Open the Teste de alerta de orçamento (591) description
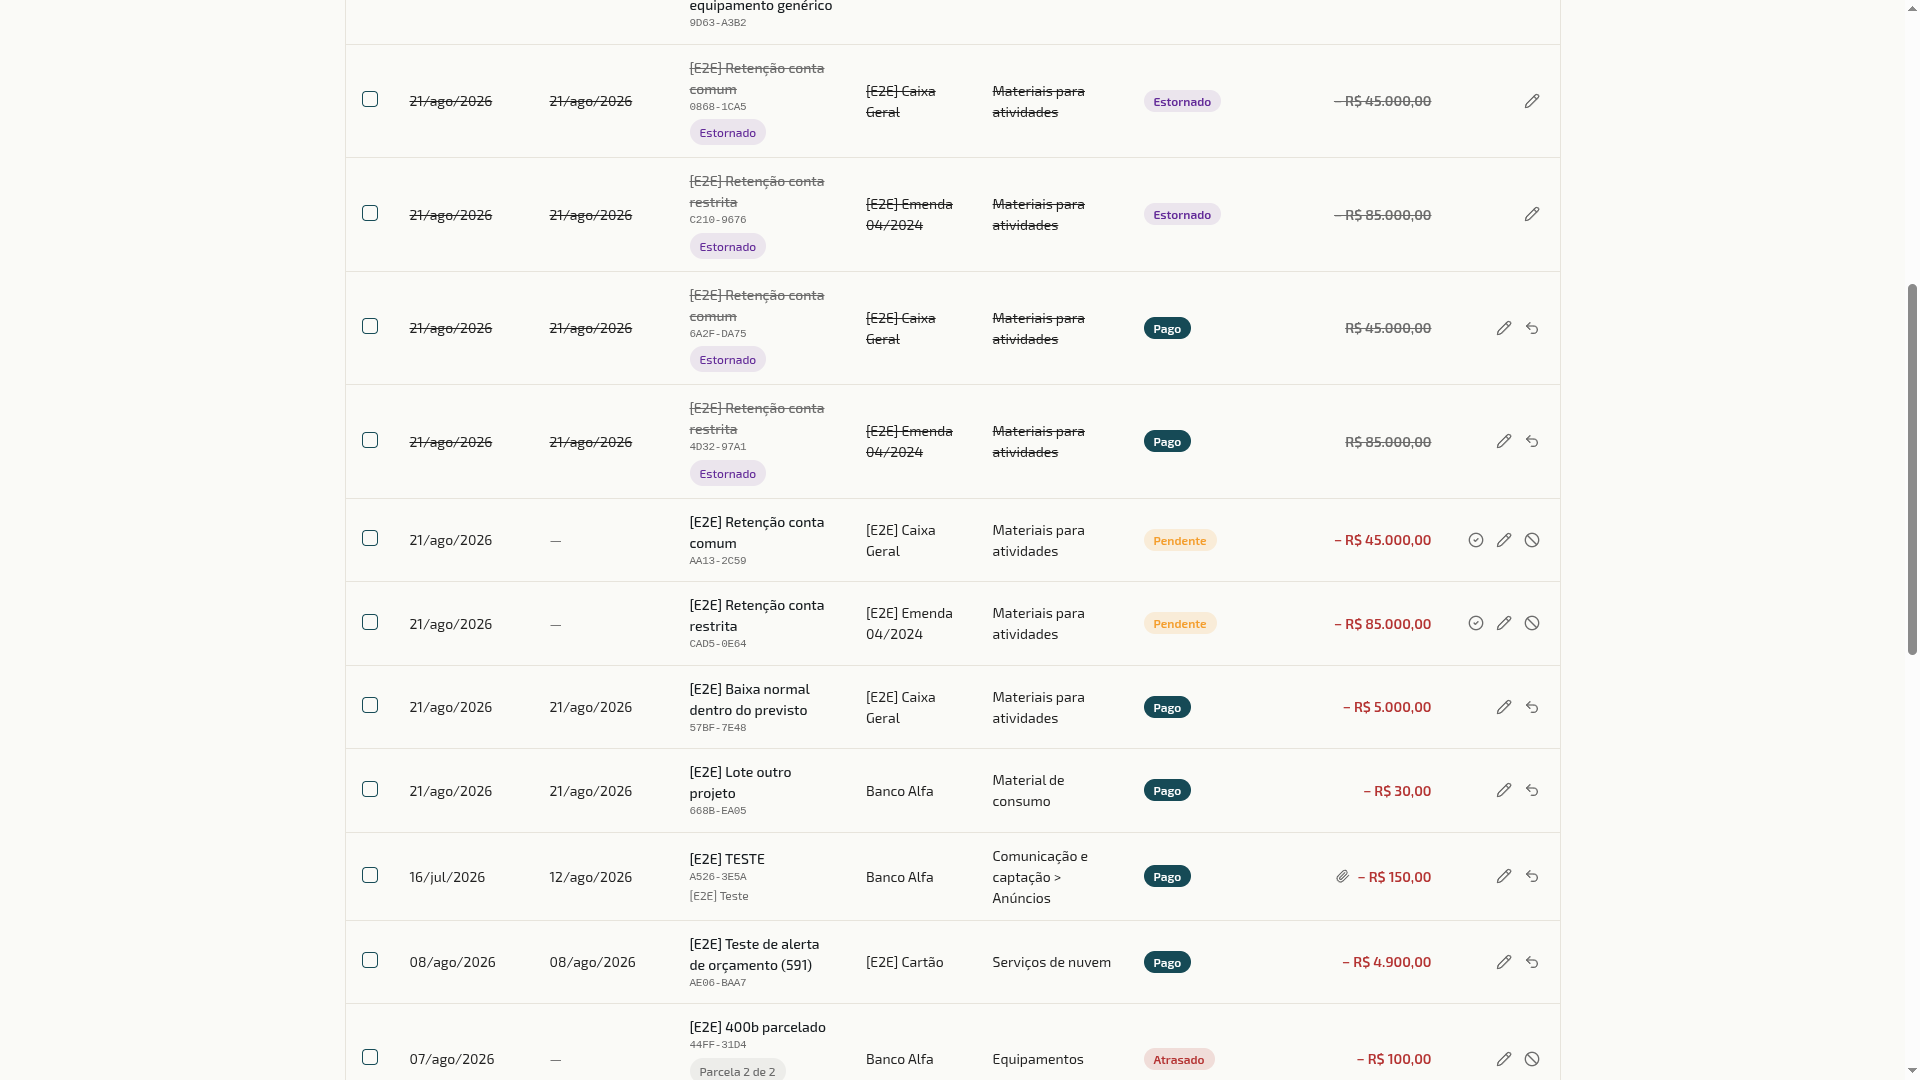The height and width of the screenshot is (1080, 1920). click(754, 954)
